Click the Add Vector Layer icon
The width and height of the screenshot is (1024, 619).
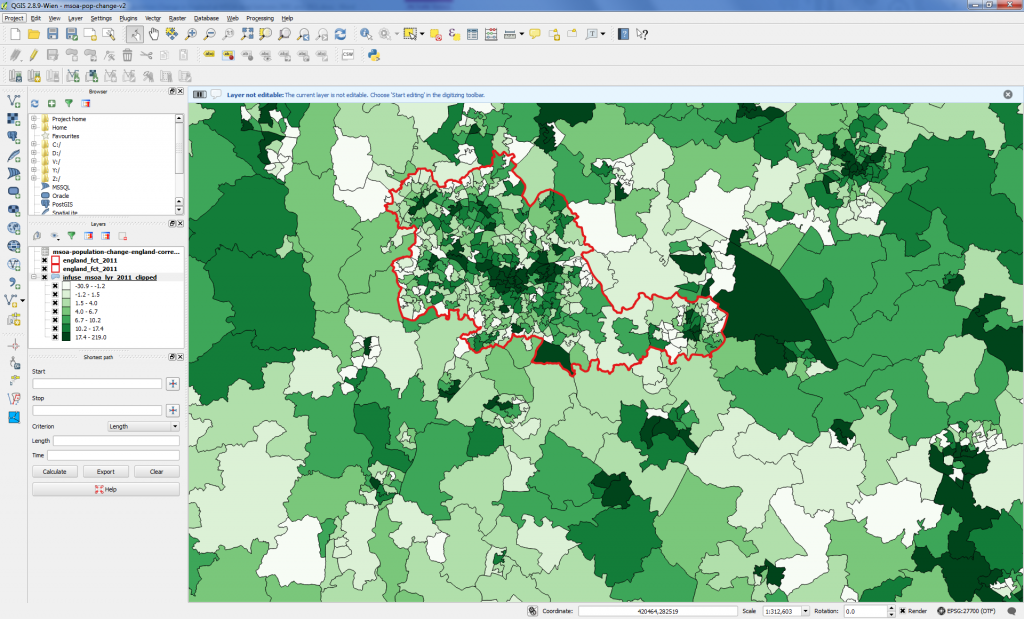point(14,101)
